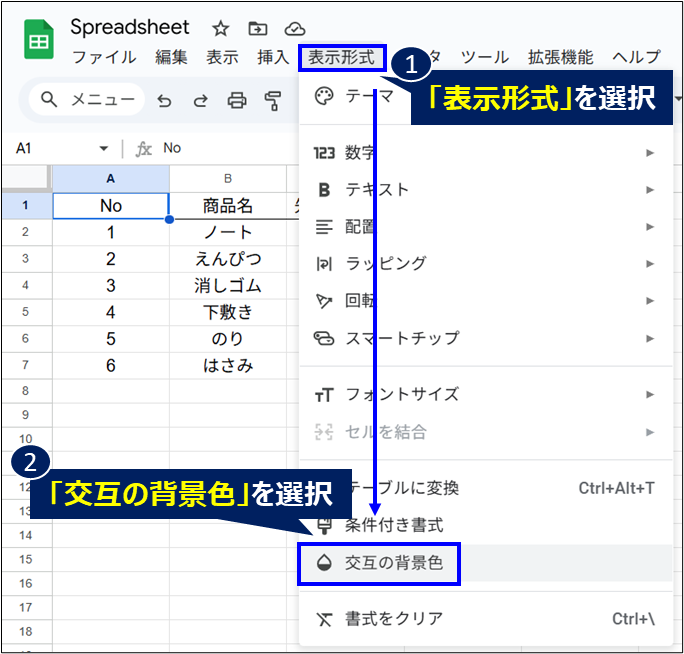Select cell containing えんぴつ
The height and width of the screenshot is (654, 684).
tap(228, 259)
